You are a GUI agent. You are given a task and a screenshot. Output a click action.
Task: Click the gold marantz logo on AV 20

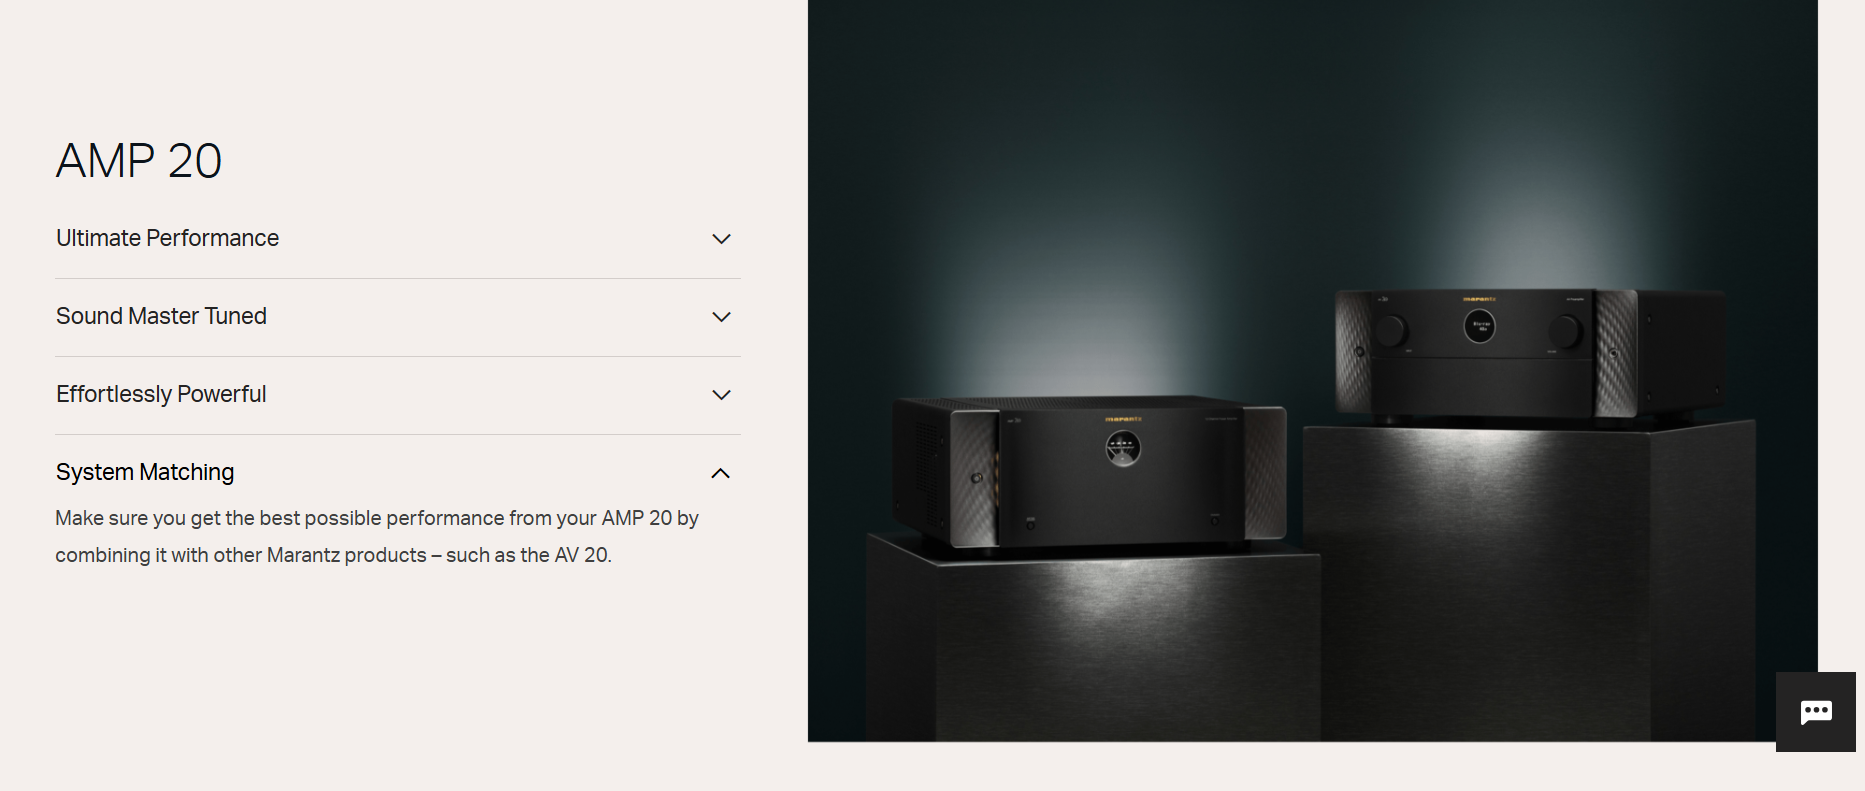[x=1480, y=299]
